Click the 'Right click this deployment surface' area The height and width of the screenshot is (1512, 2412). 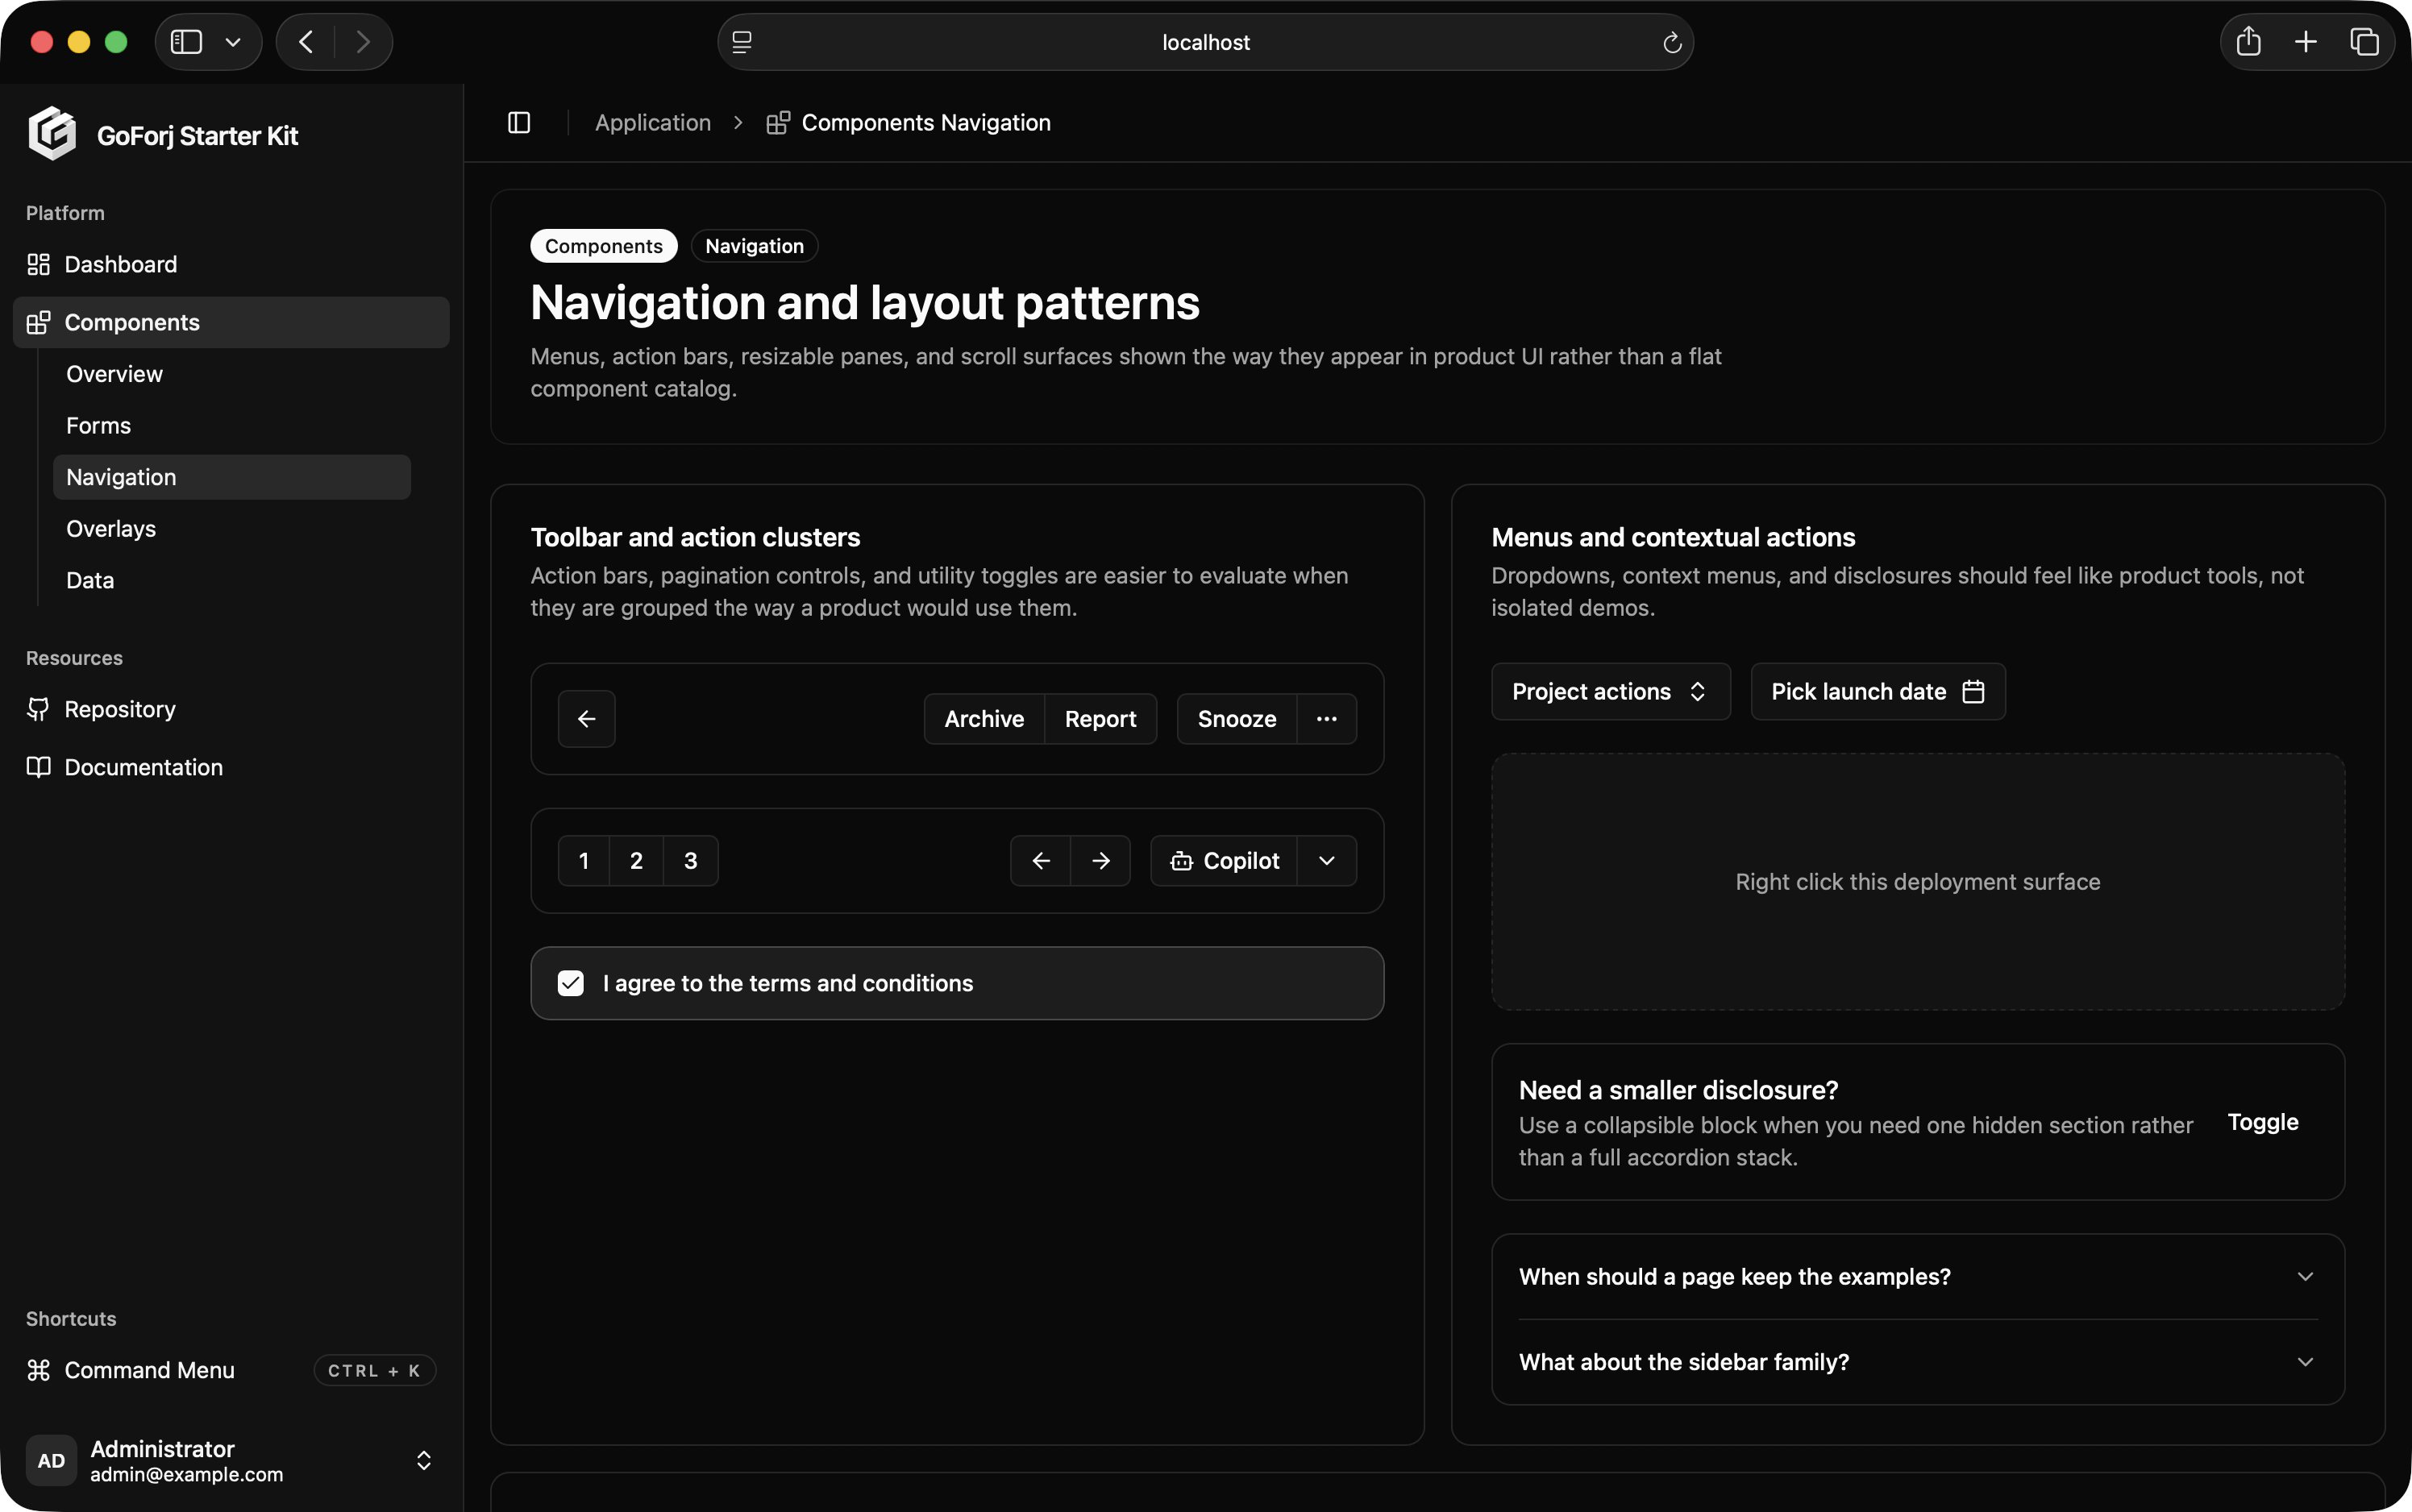click(1918, 882)
